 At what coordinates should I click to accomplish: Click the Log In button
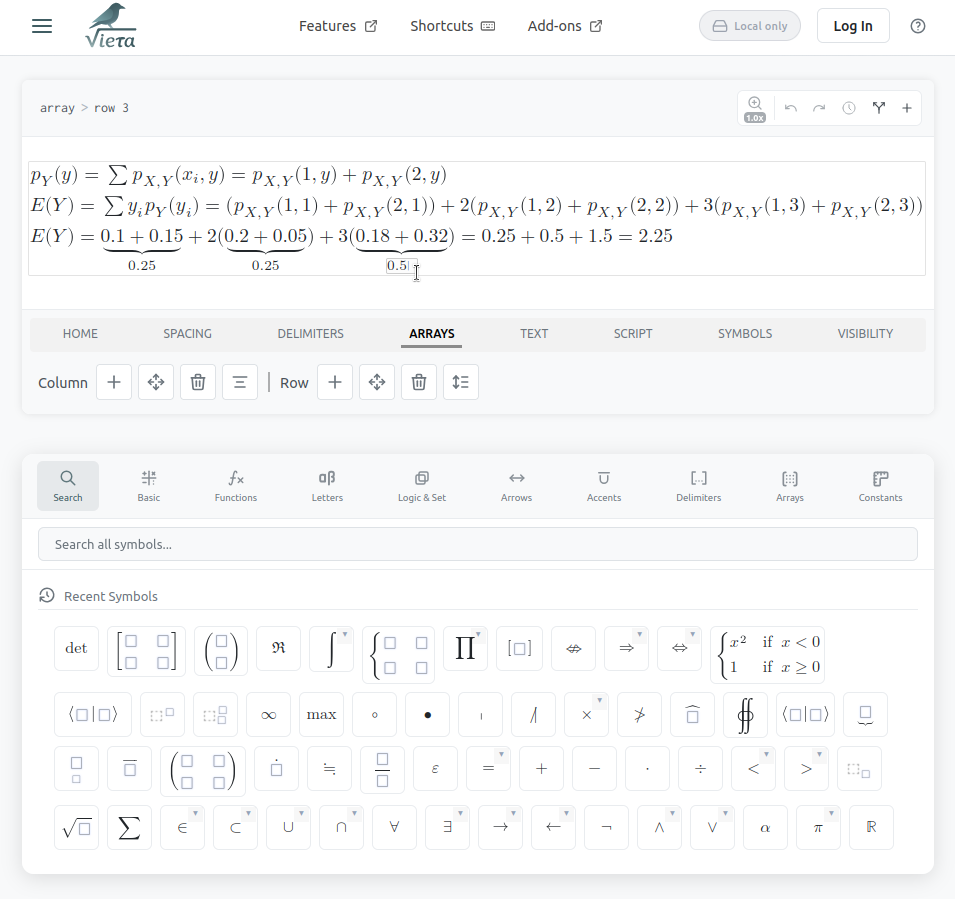pyautogui.click(x=853, y=25)
